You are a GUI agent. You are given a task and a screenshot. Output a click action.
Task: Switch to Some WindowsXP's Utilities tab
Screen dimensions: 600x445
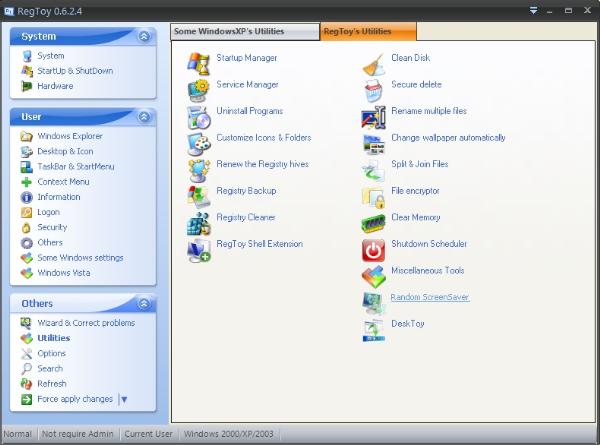click(x=245, y=31)
